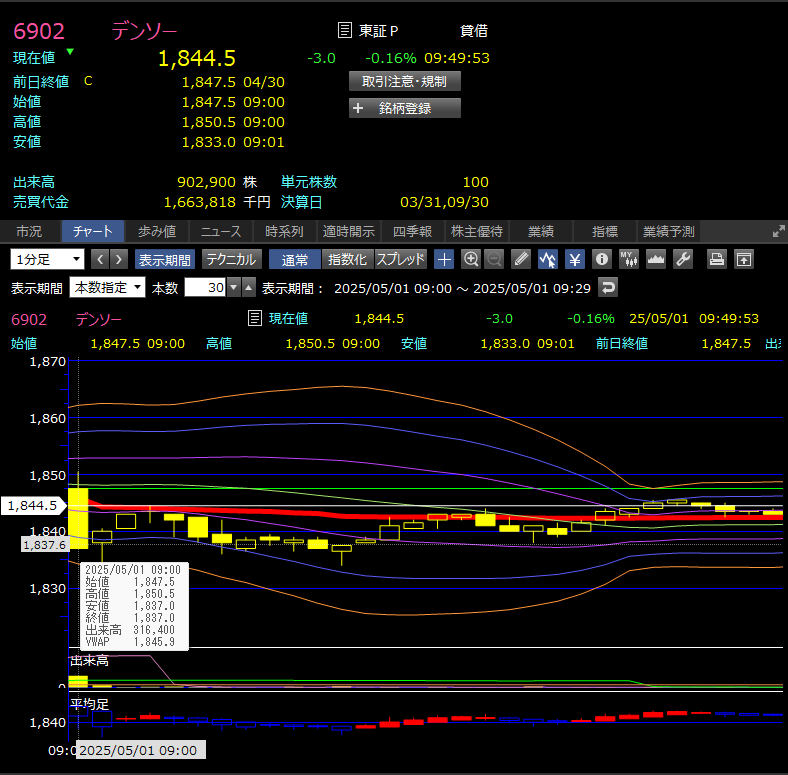
Task: Click the デンソー name in header
Action: pyautogui.click(x=144, y=31)
